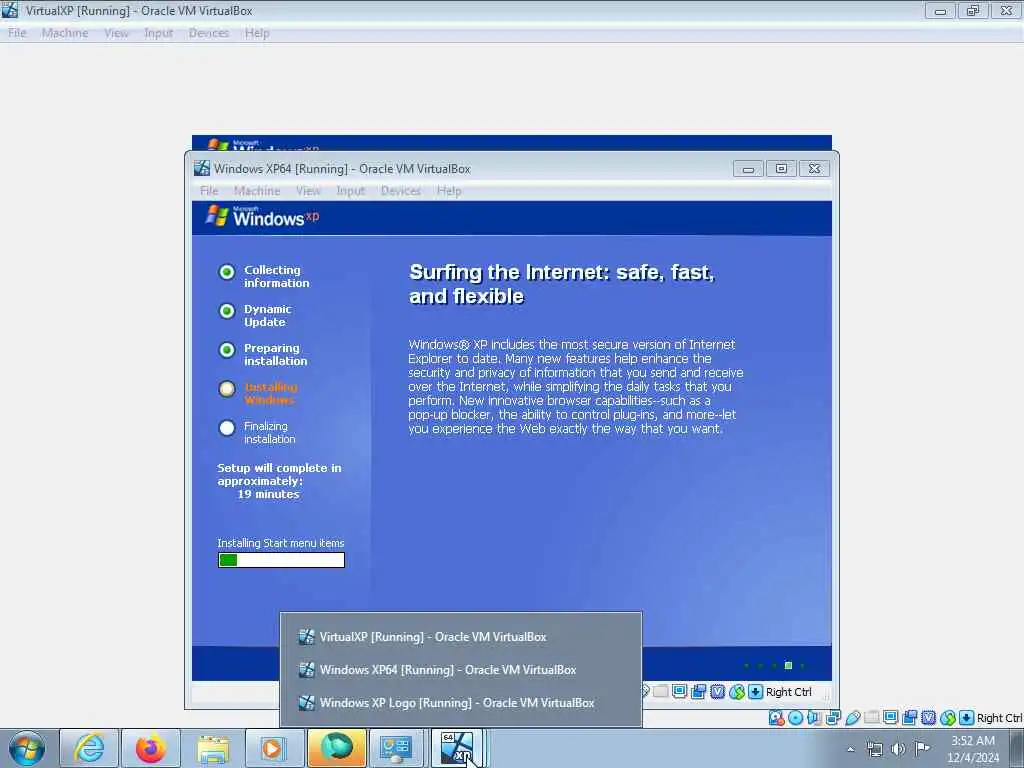Image resolution: width=1024 pixels, height=768 pixels.
Task: Open File menu of Windows XP64 window
Action: tap(209, 191)
